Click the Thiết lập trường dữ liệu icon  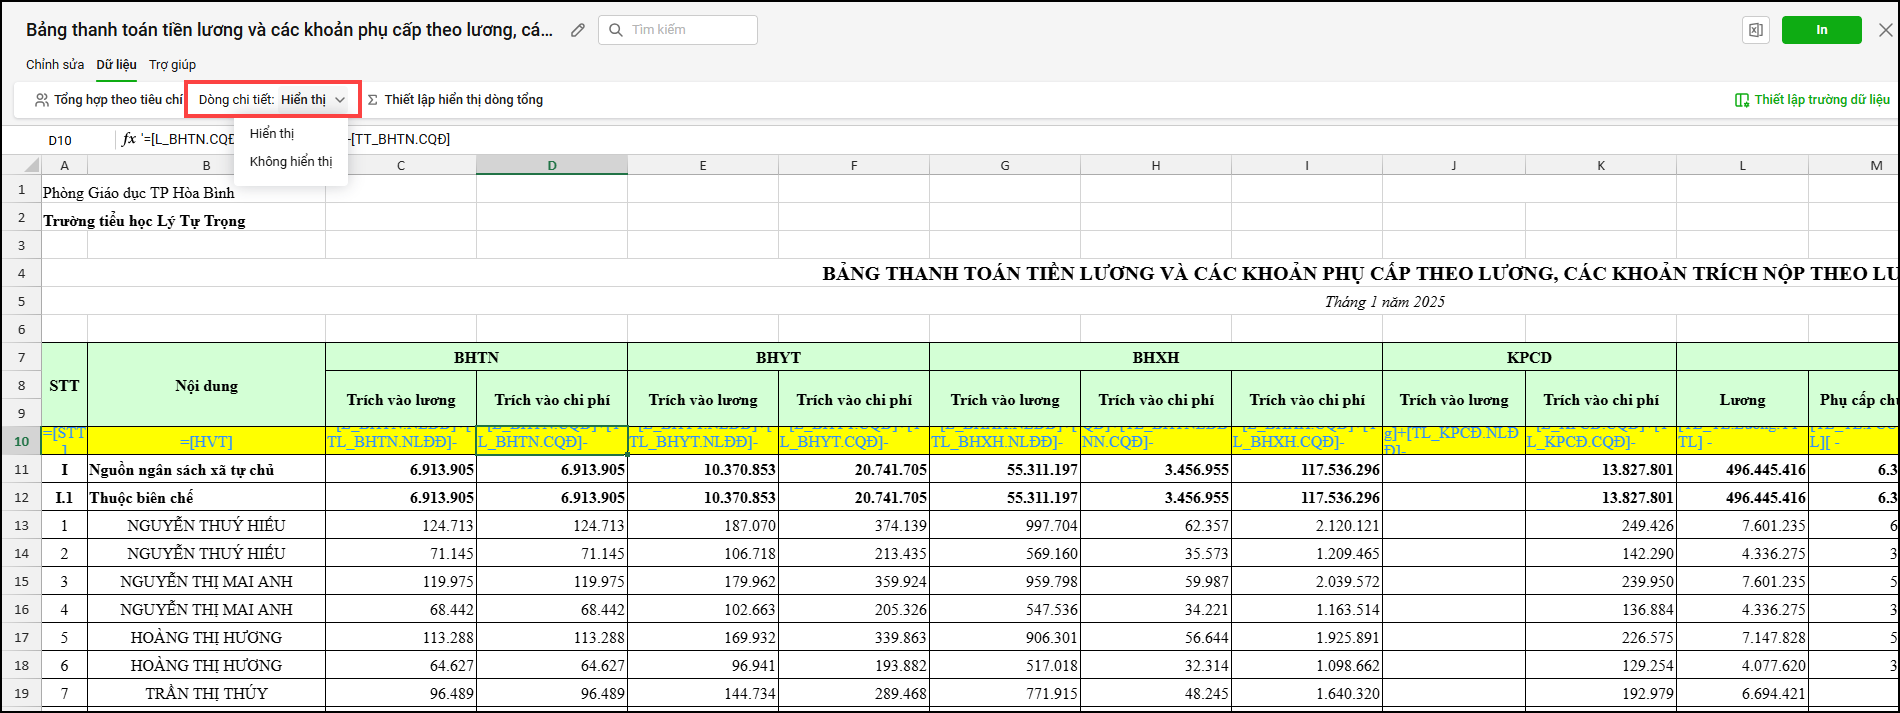1741,100
